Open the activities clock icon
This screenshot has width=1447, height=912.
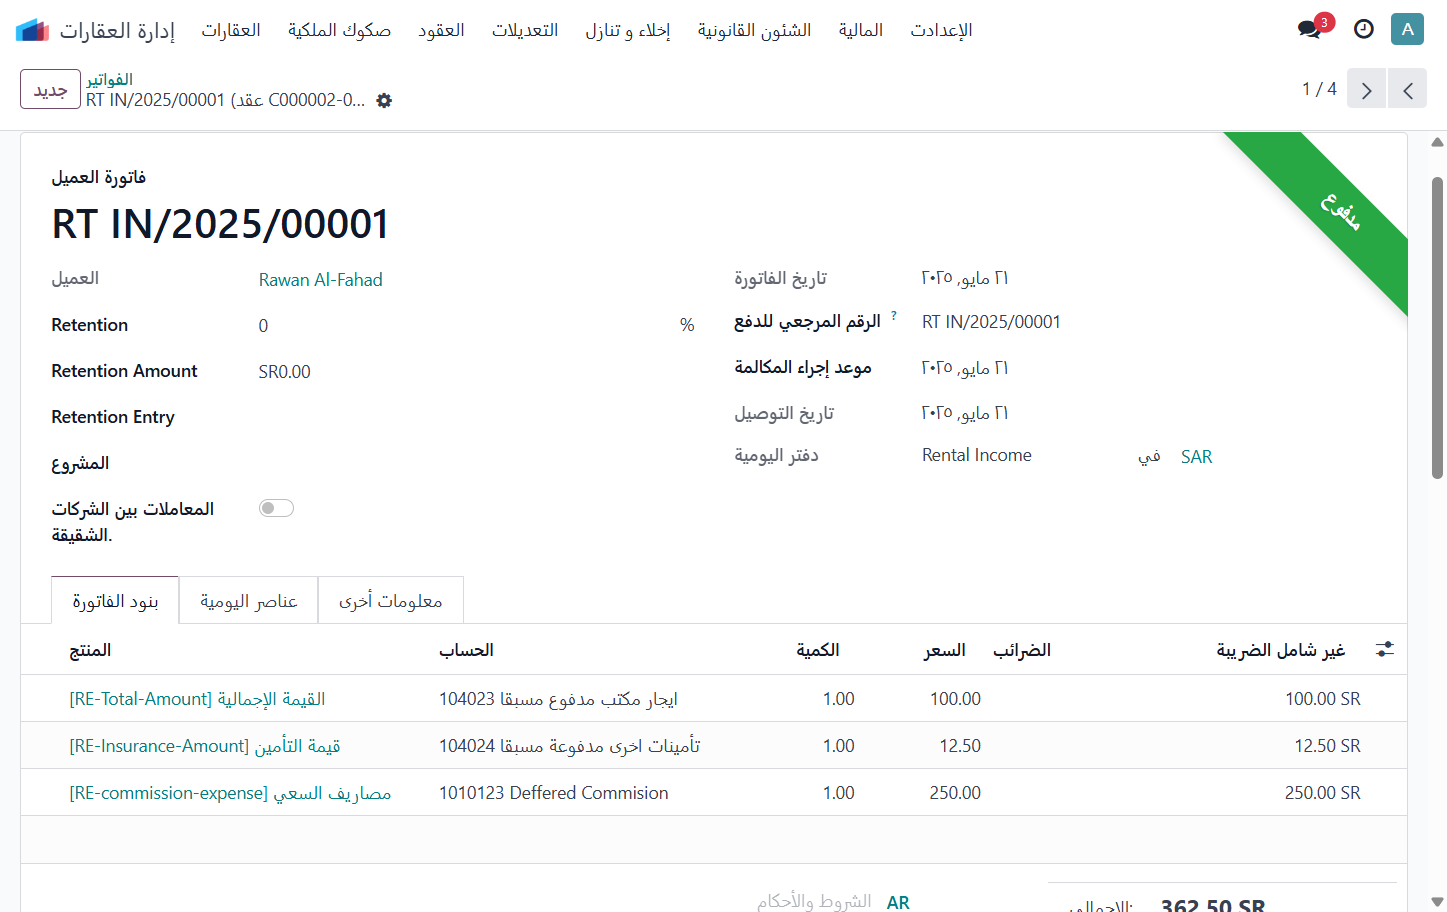tap(1364, 29)
